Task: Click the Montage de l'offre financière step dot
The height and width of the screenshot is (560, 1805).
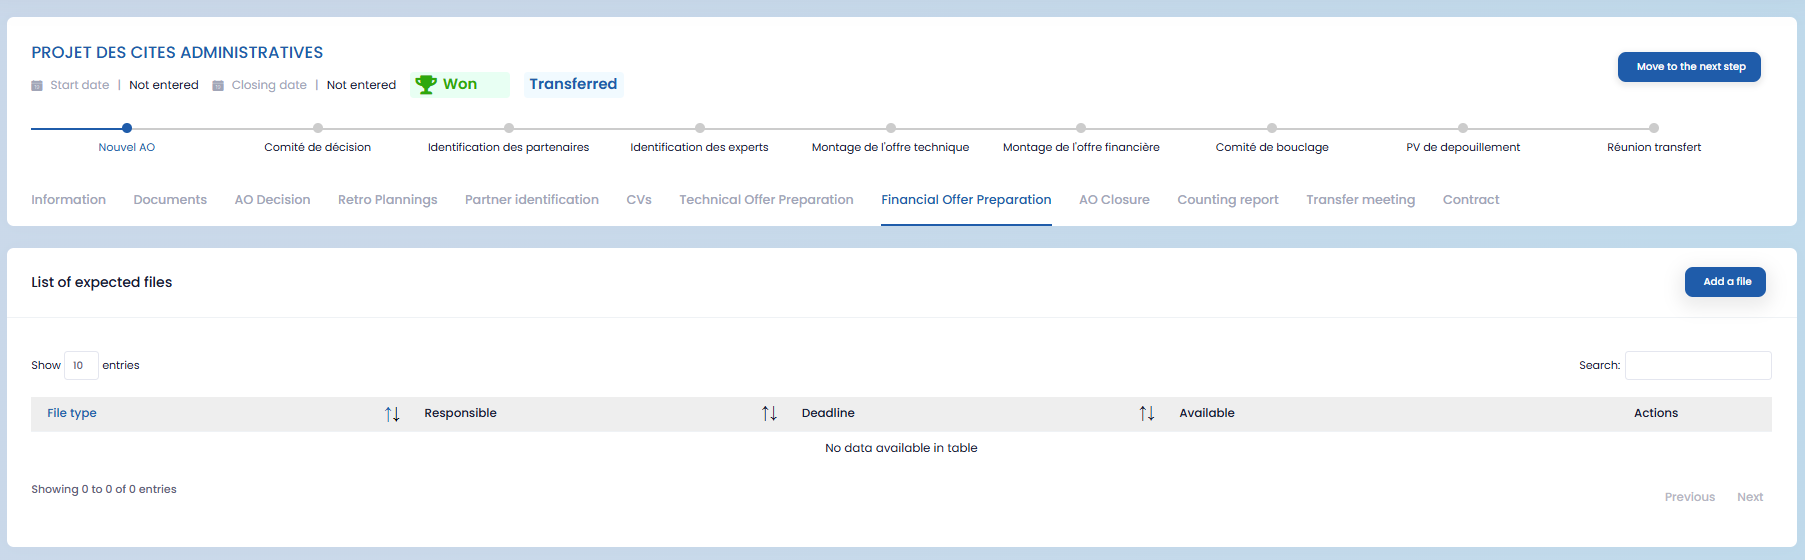Action: coord(1081,128)
